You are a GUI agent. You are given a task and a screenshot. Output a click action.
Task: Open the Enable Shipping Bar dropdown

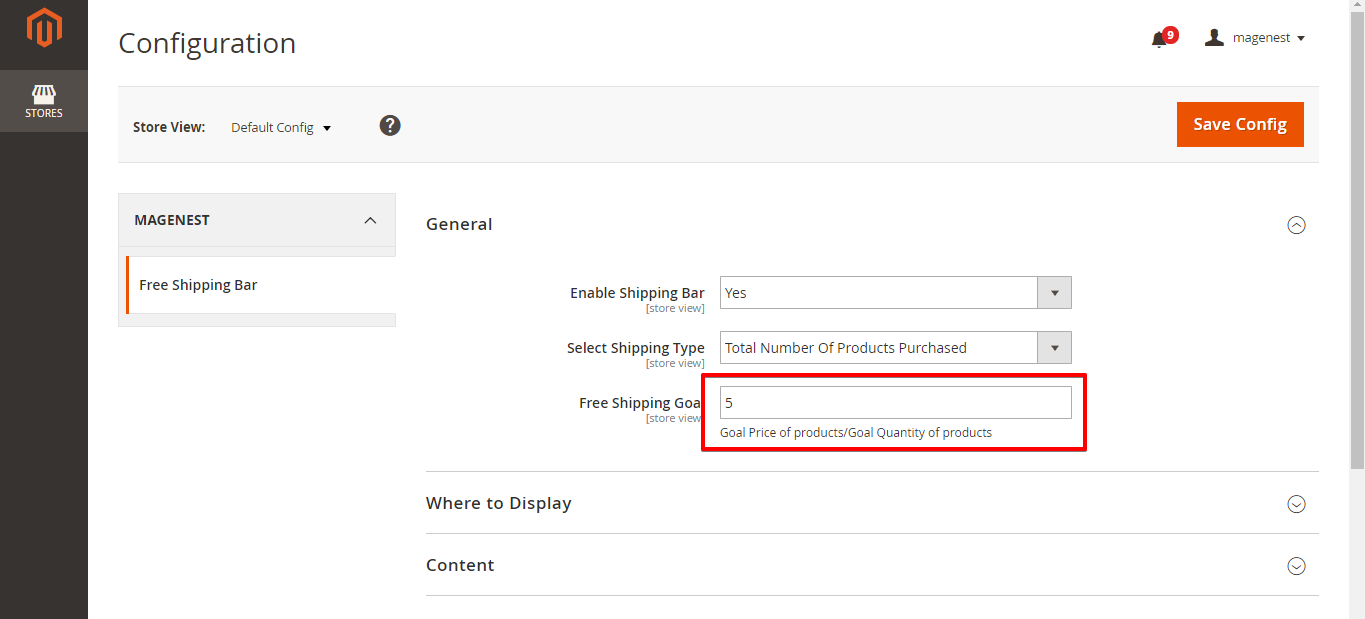click(895, 293)
